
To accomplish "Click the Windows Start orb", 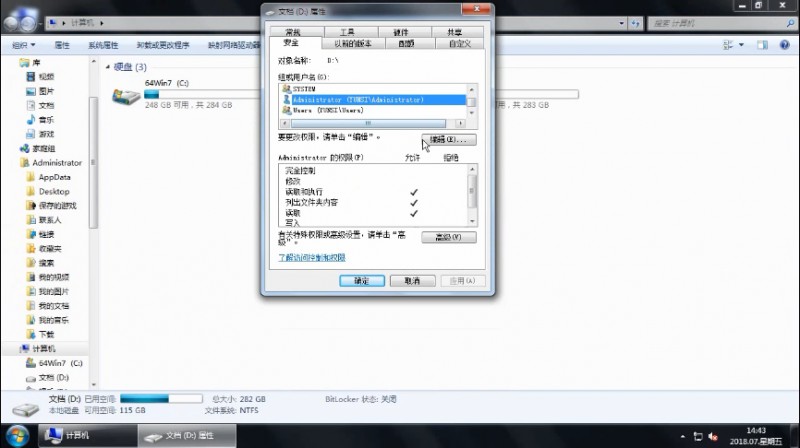I will [x=17, y=436].
